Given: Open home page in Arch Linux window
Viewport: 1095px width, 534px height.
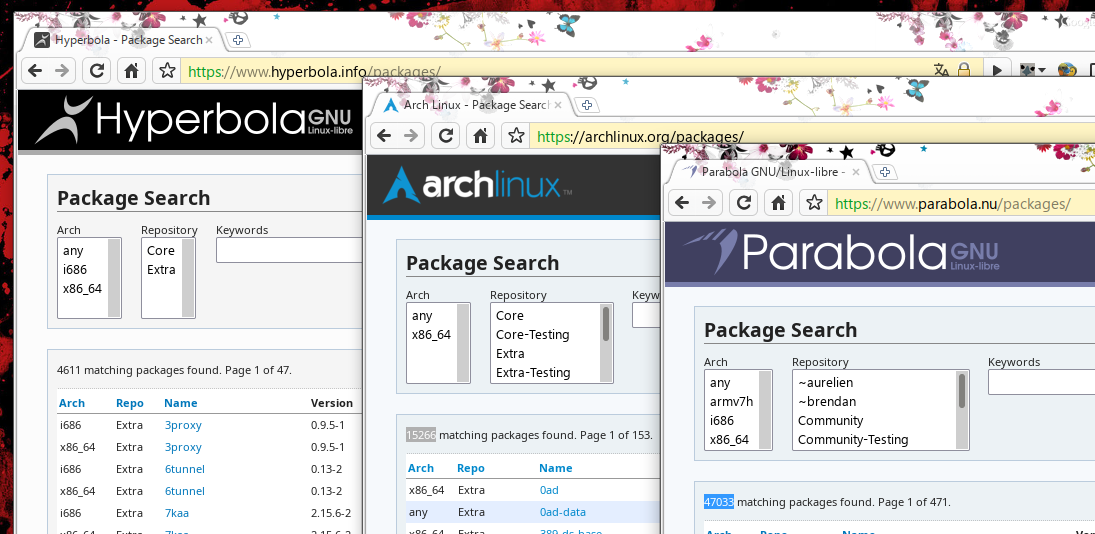Looking at the screenshot, I should tap(480, 135).
